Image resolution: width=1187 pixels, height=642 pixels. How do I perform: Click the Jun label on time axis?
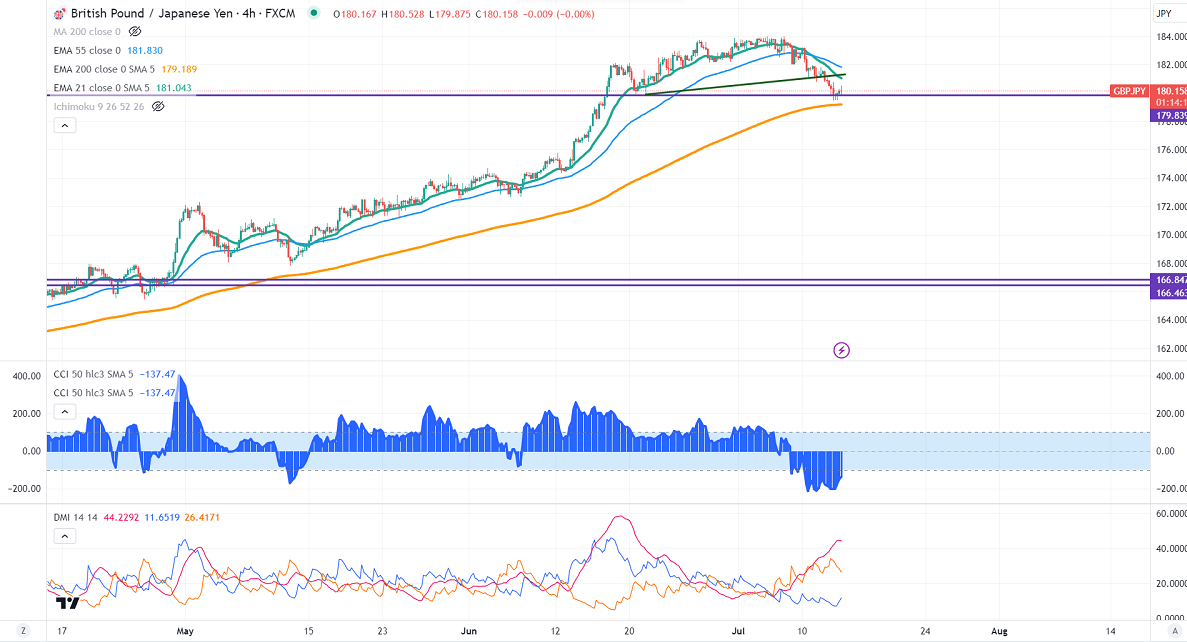[x=469, y=631]
